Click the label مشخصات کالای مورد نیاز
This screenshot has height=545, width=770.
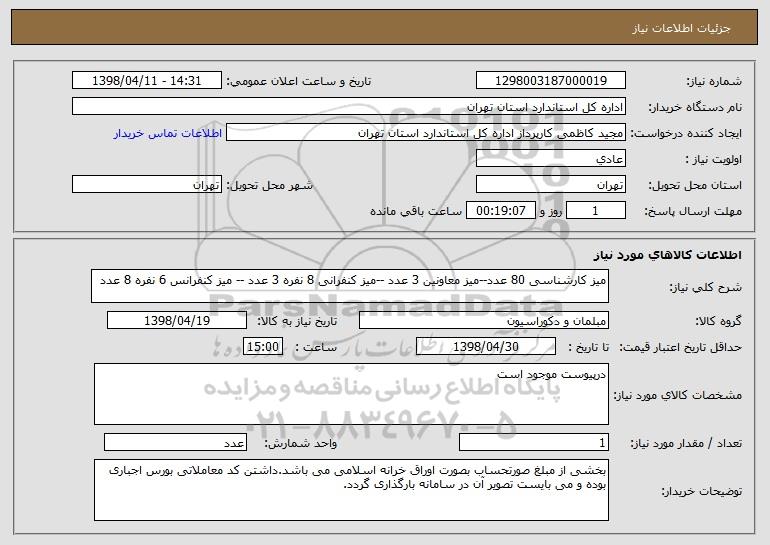coord(678,395)
